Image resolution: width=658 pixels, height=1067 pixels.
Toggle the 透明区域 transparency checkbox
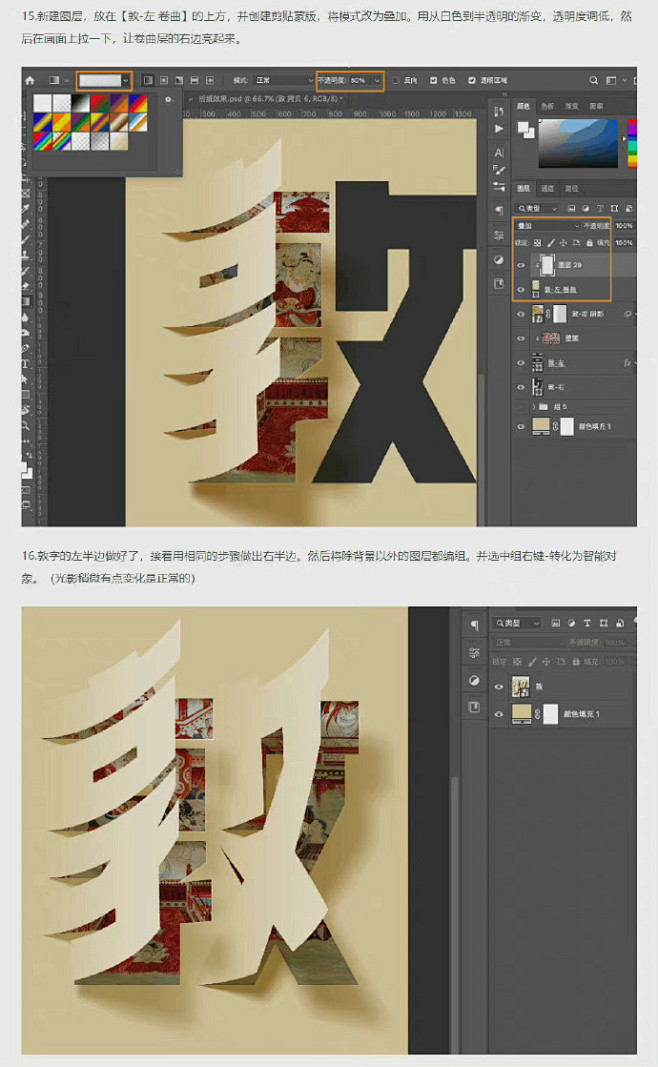[x=472, y=80]
